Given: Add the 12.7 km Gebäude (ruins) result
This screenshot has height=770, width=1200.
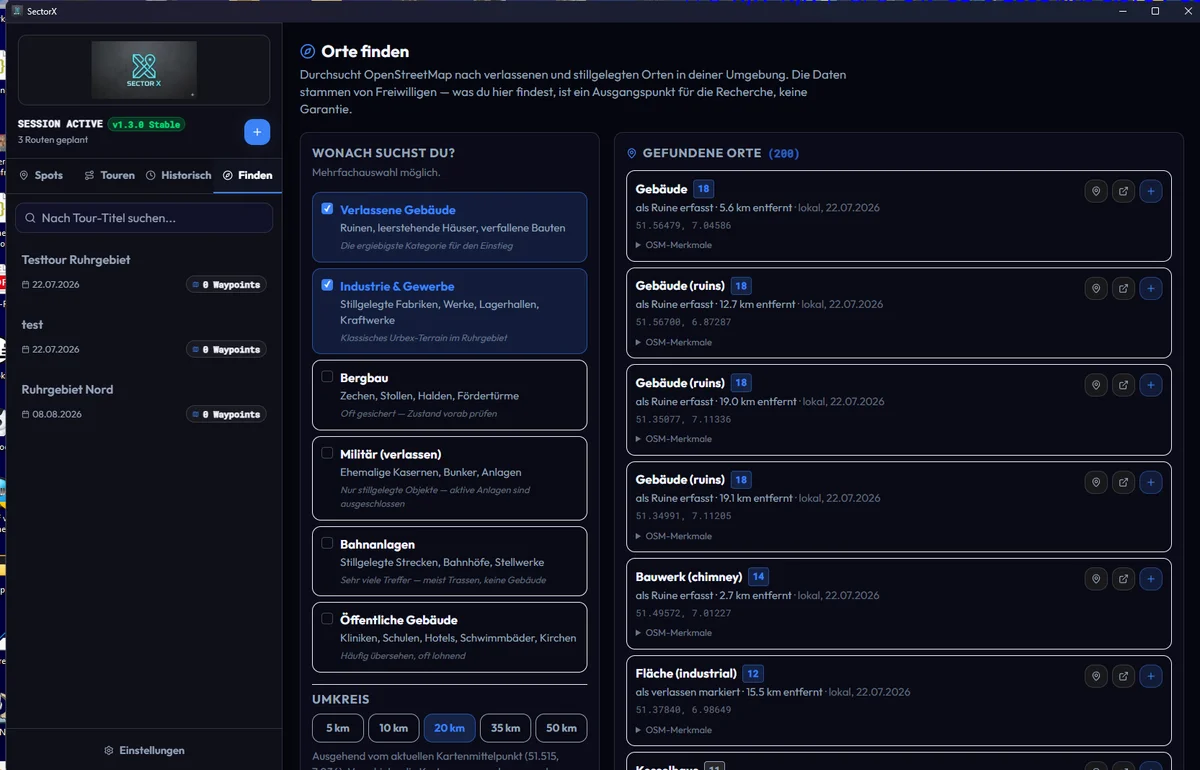Looking at the screenshot, I should click(x=1151, y=288).
